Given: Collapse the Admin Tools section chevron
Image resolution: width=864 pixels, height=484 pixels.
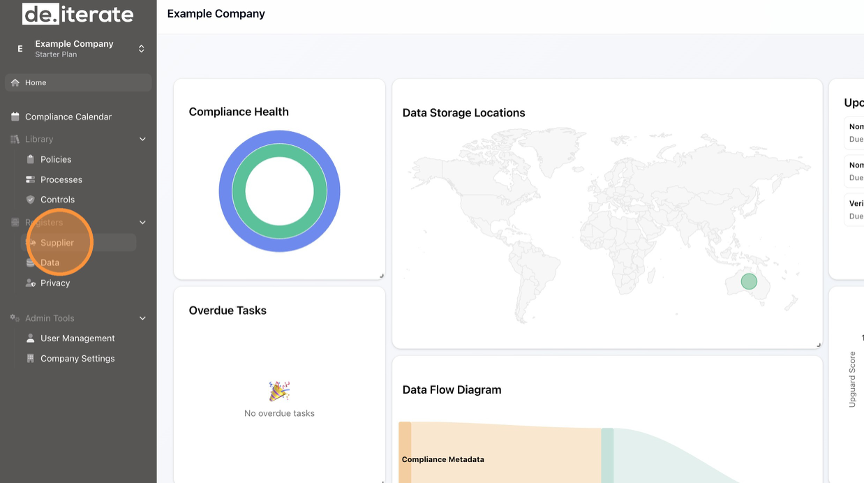Looking at the screenshot, I should click(x=142, y=318).
